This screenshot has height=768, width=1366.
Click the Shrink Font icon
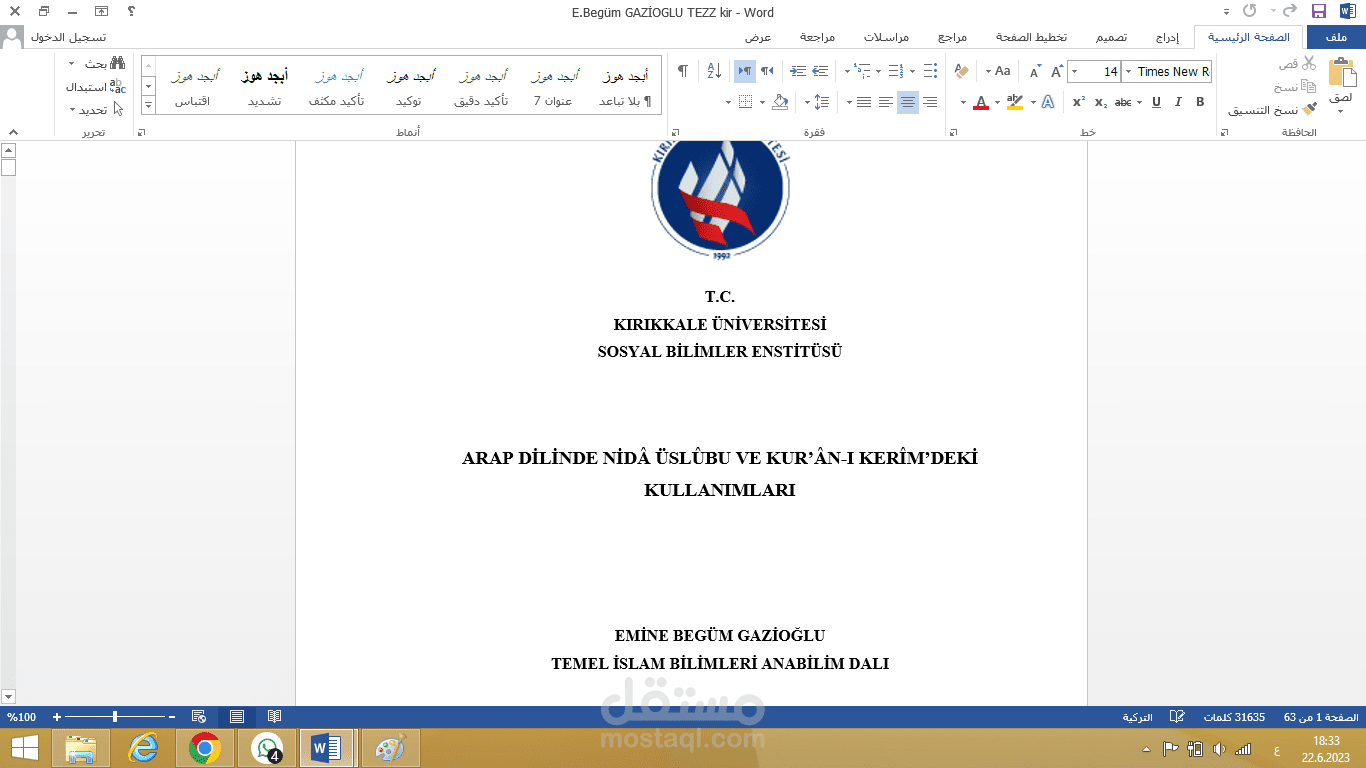click(x=1035, y=71)
